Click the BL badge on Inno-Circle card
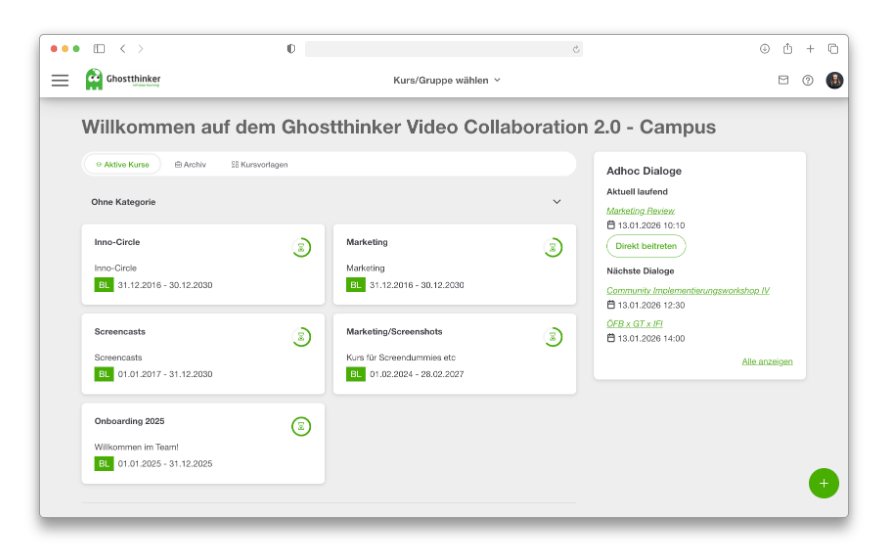Image resolution: width=886 pixels, height=559 pixels. (x=104, y=285)
